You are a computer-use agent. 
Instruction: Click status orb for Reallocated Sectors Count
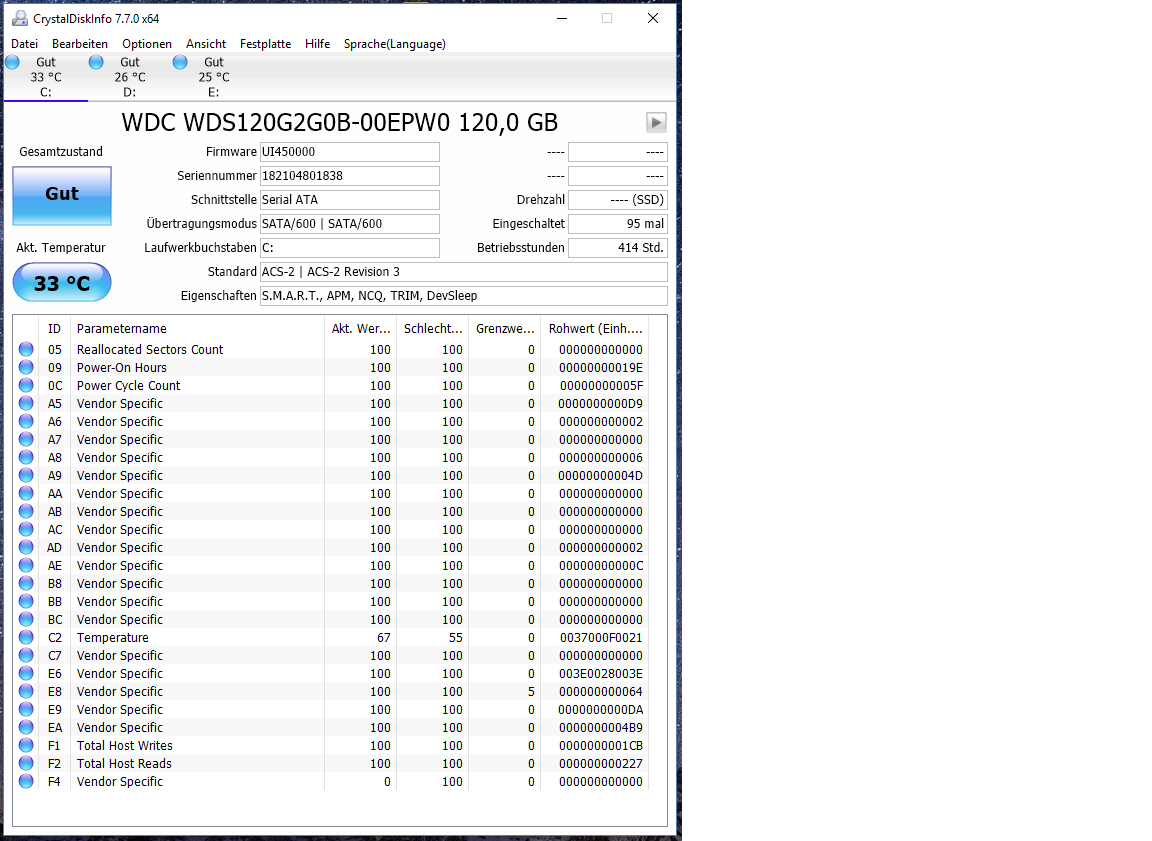pyautogui.click(x=26, y=349)
